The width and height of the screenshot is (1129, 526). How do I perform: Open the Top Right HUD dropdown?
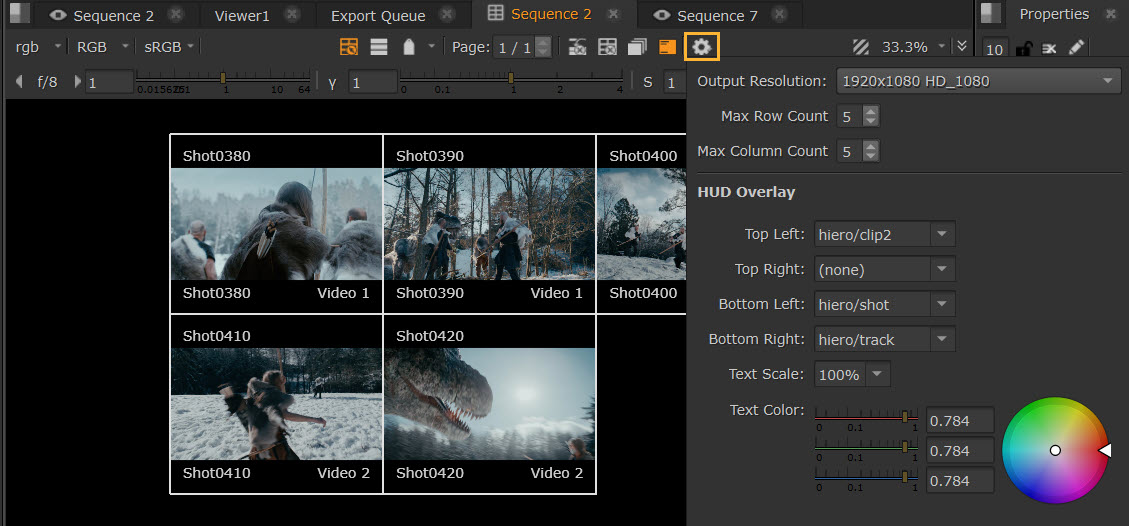(885, 269)
